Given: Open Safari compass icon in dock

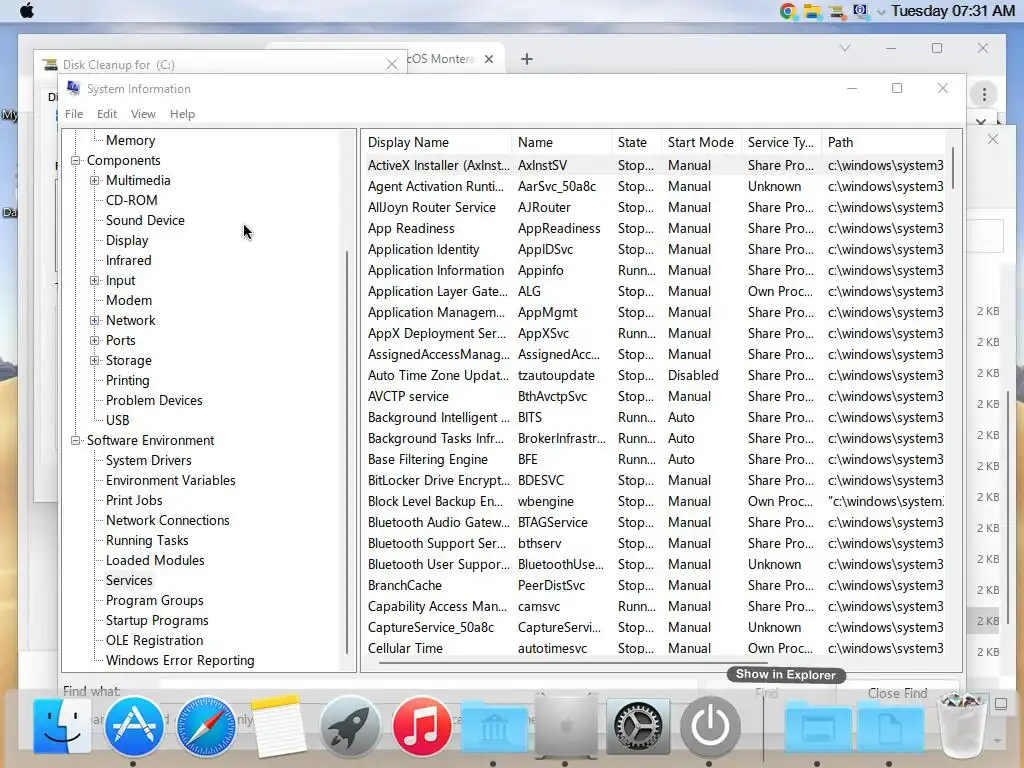Looking at the screenshot, I should tap(206, 726).
